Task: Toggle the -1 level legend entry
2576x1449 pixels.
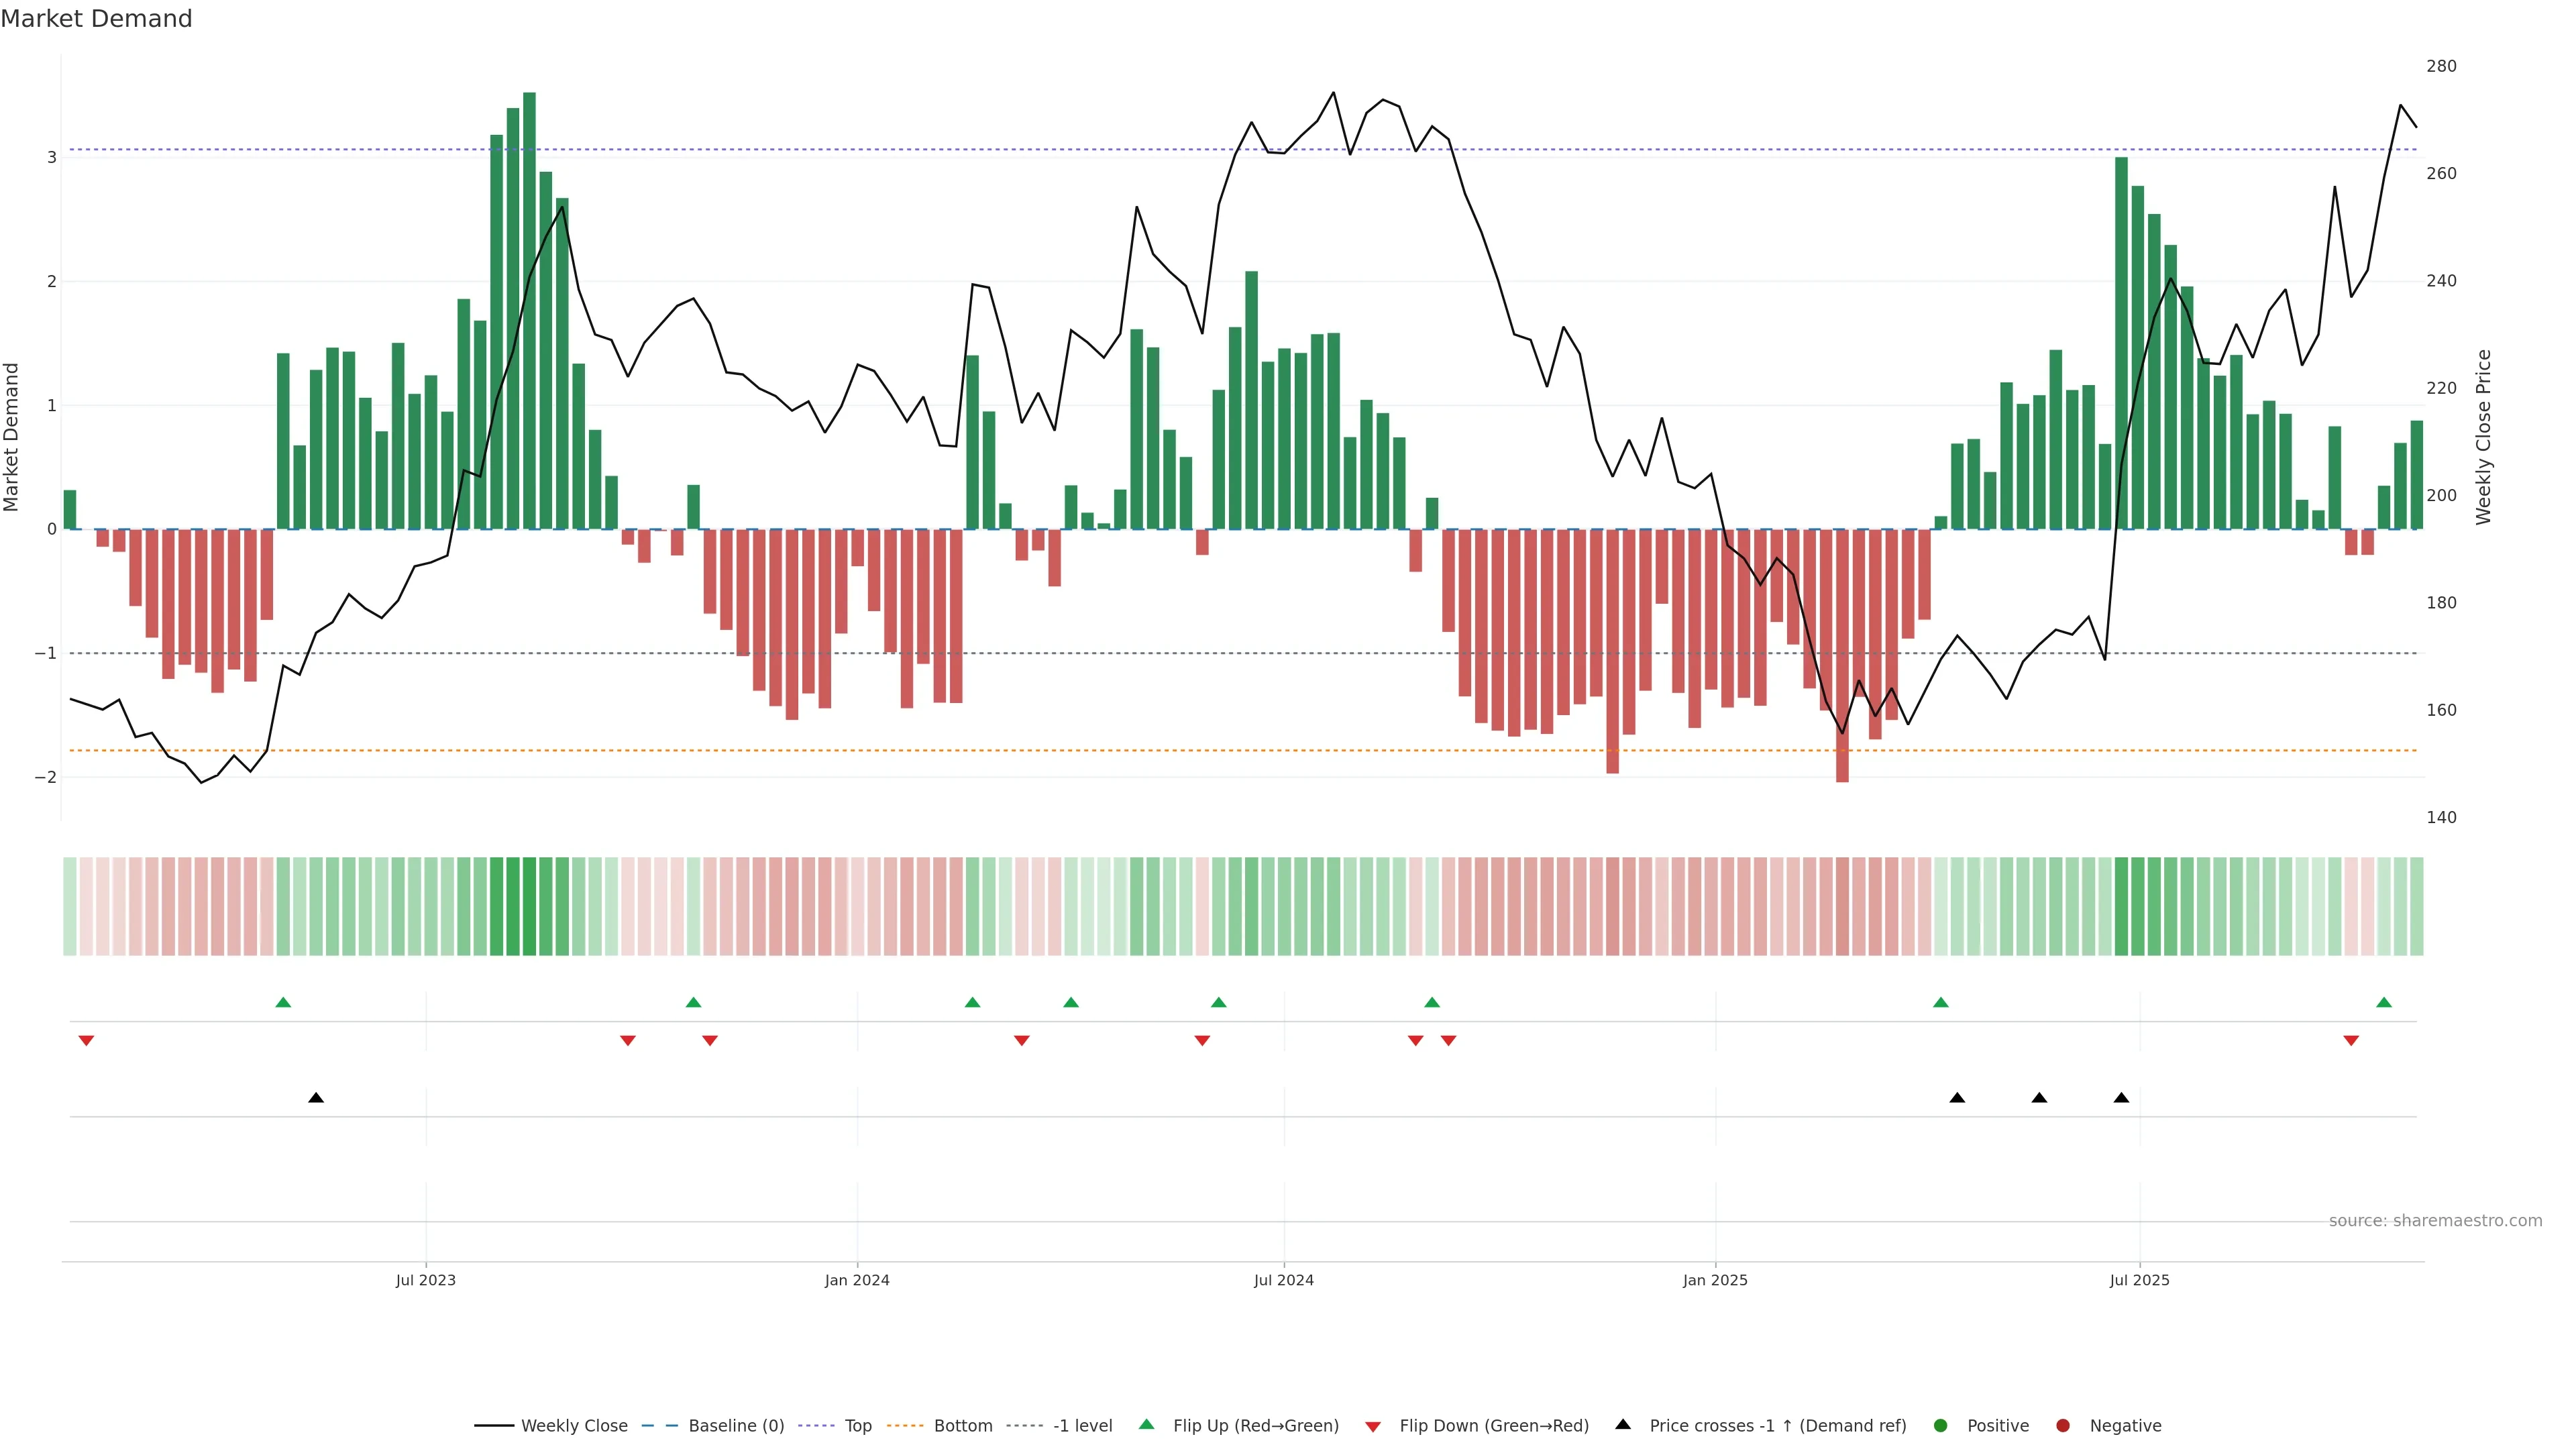Action: pos(1082,1426)
